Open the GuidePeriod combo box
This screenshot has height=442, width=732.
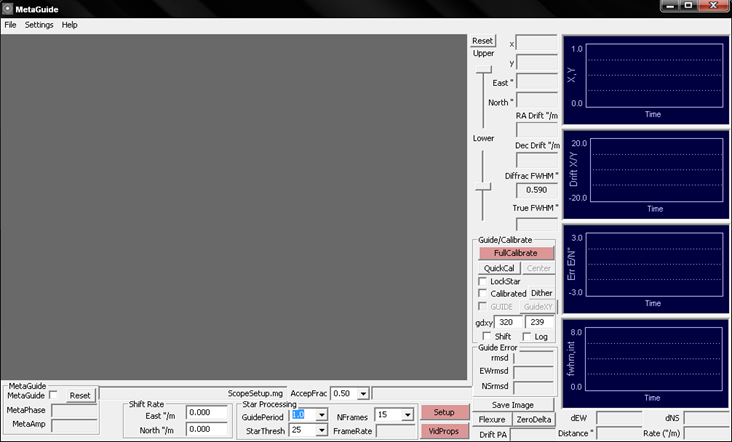321,415
